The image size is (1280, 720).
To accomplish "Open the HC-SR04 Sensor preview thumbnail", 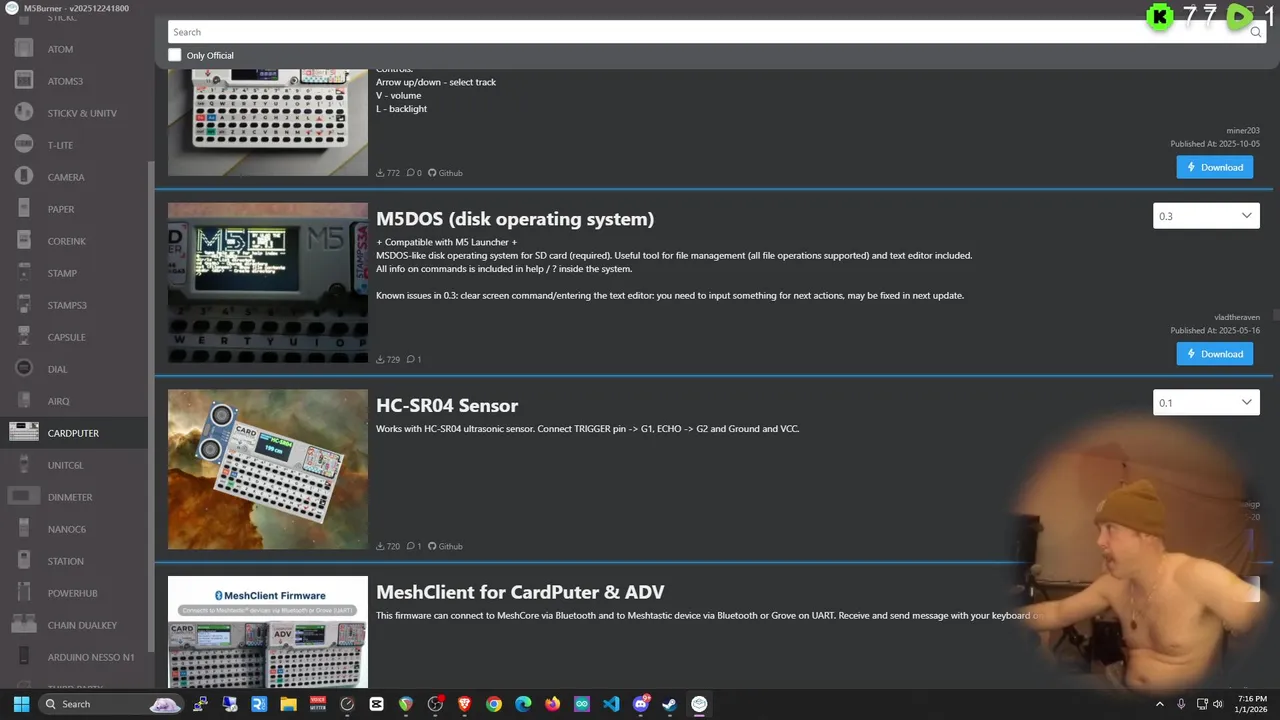I will tap(268, 469).
